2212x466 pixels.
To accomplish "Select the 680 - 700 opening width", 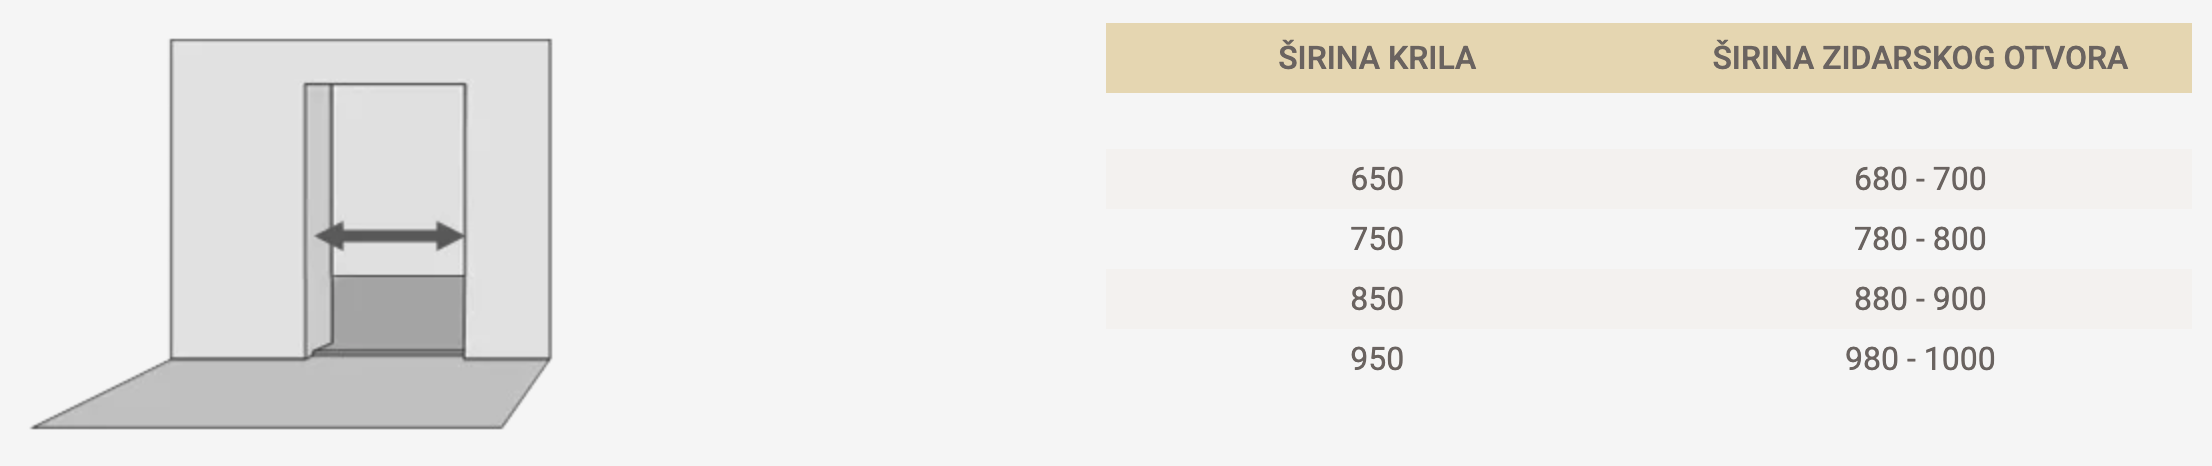I will tap(1919, 179).
